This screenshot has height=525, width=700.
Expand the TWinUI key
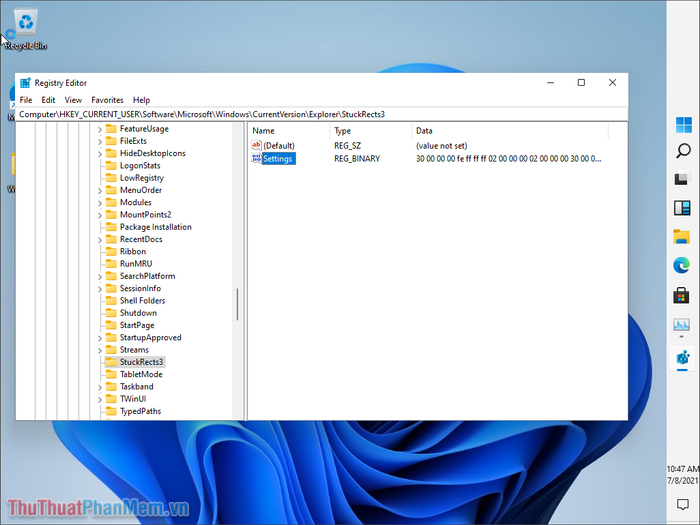(100, 400)
